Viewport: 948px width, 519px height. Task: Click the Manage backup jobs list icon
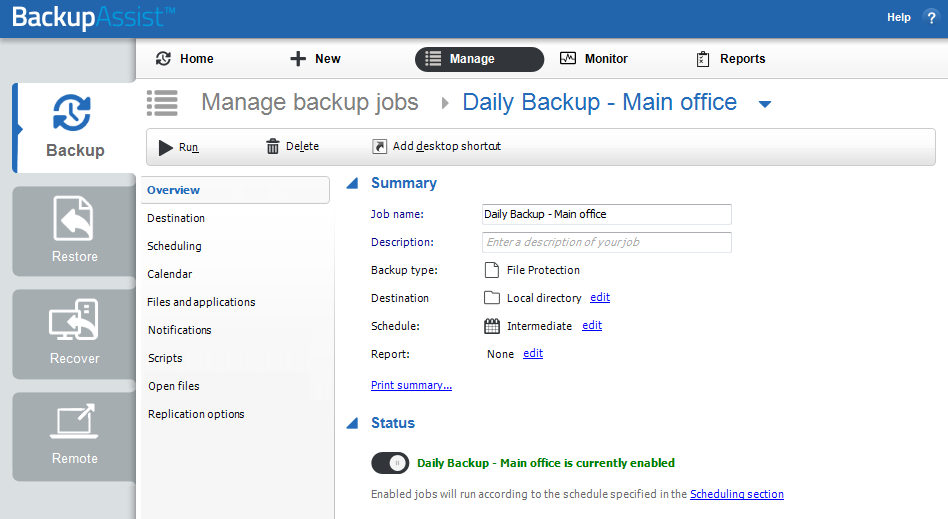click(x=162, y=103)
